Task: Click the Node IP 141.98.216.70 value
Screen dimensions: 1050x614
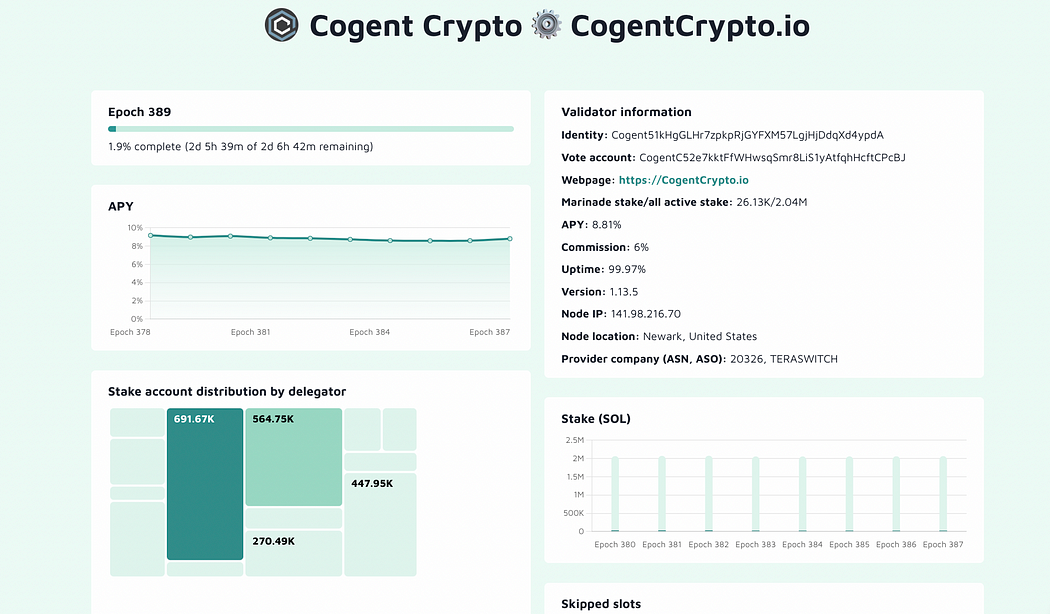Action: point(646,314)
